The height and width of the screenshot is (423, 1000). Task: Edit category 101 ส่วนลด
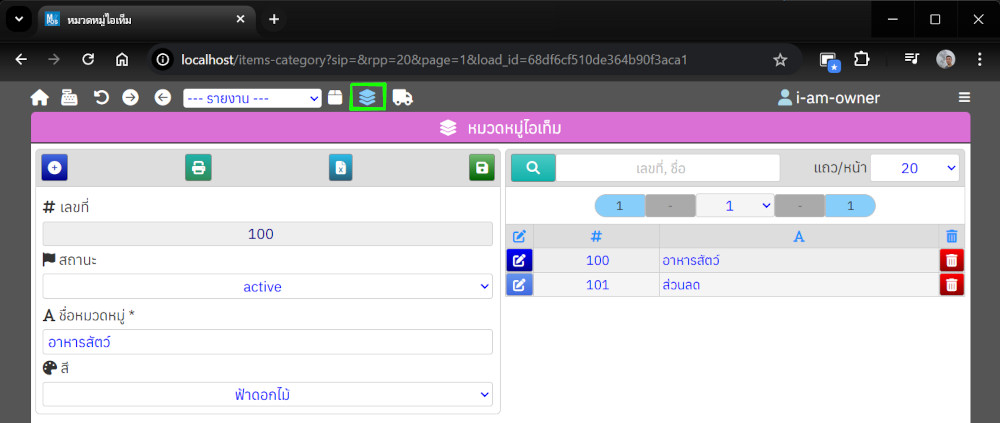[519, 285]
